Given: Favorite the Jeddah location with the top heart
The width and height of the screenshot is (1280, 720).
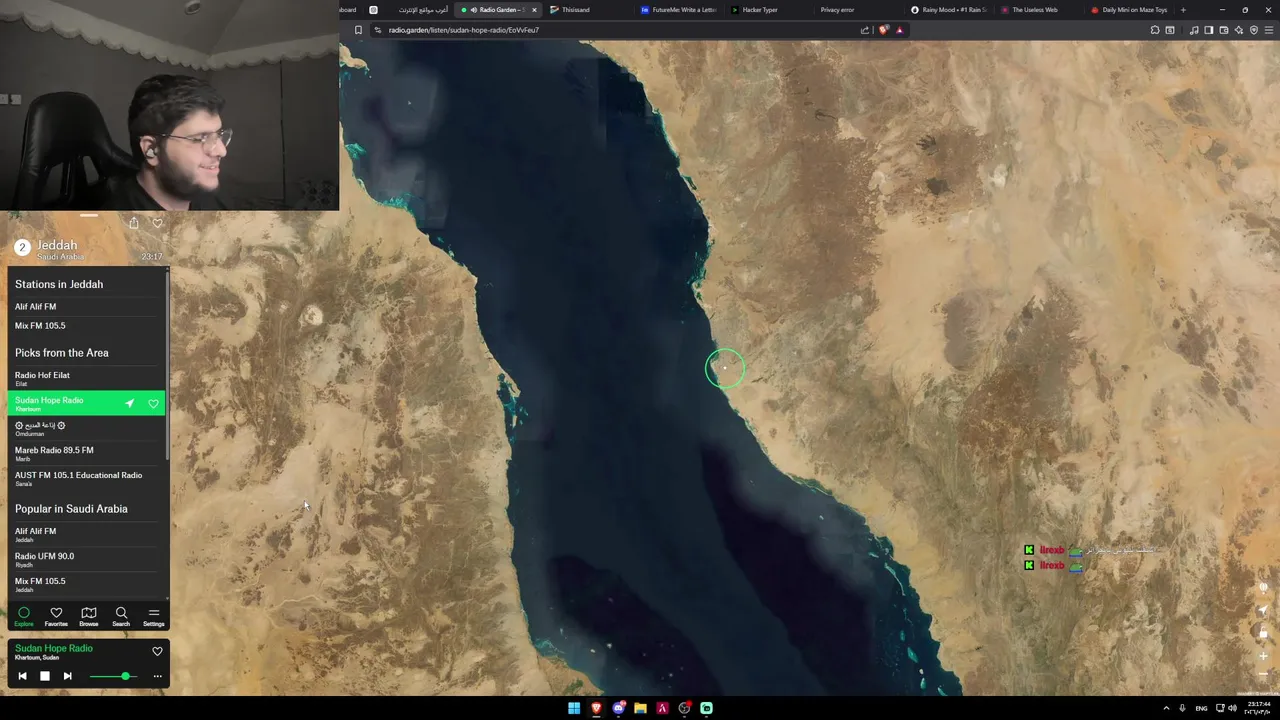Looking at the screenshot, I should [157, 223].
